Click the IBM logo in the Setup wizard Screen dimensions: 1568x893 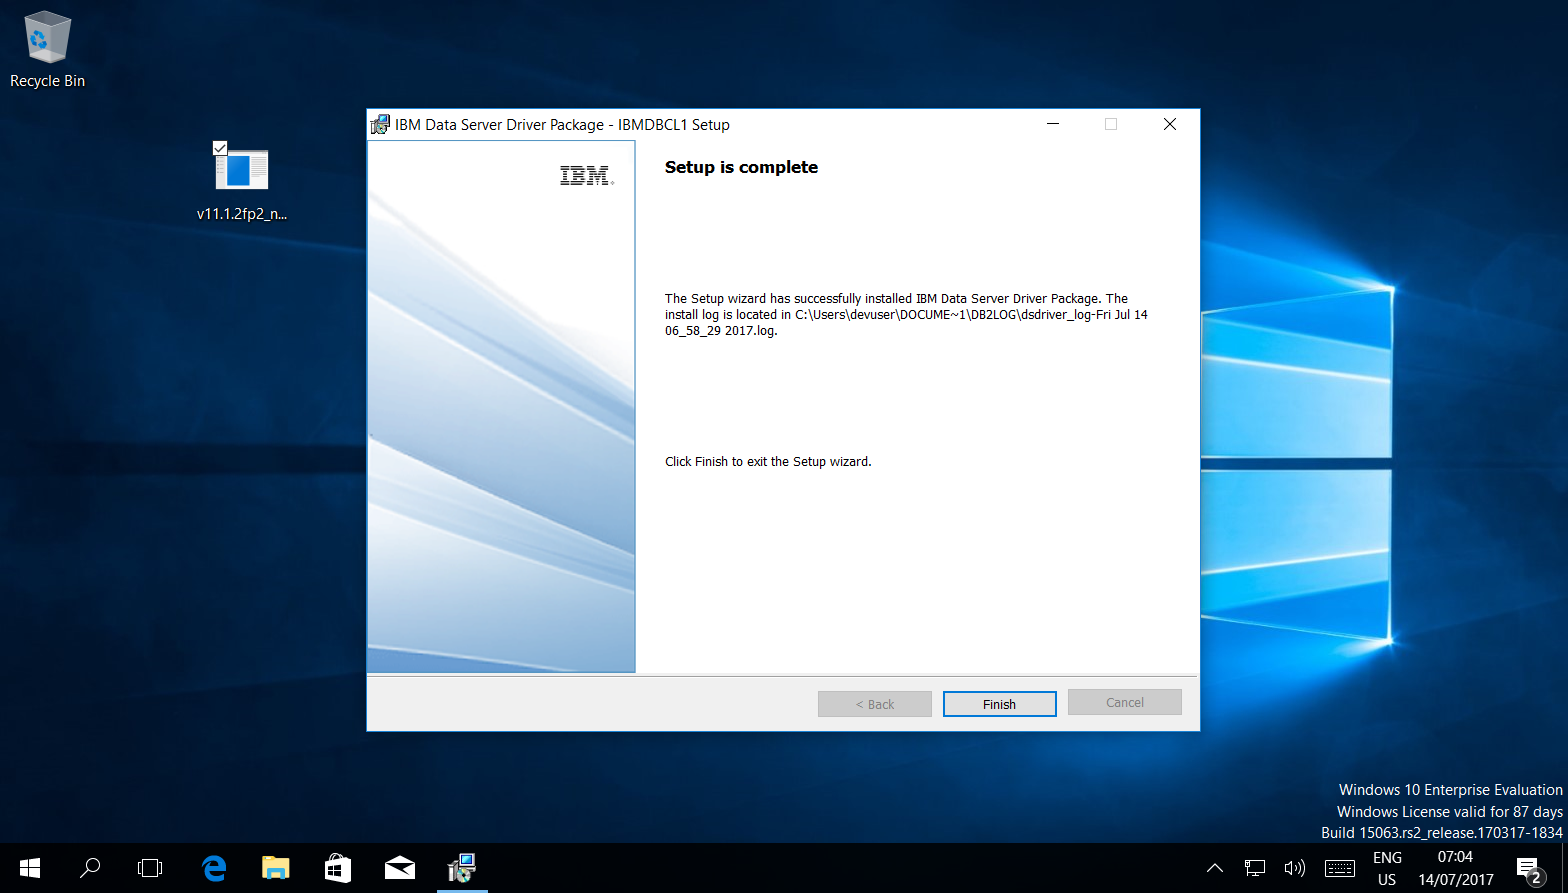(x=586, y=176)
